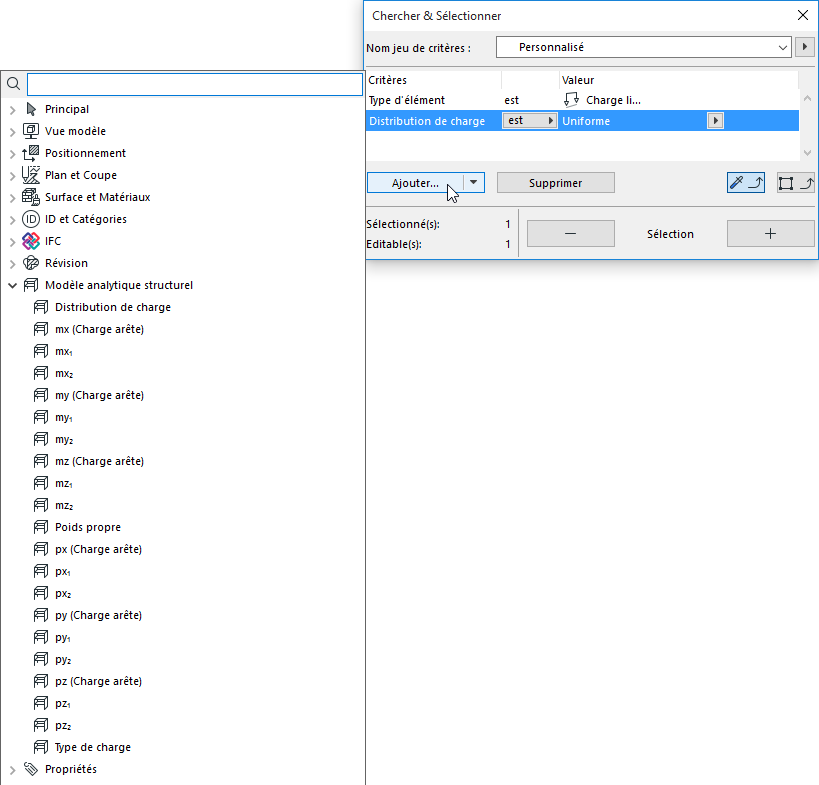Expand the Plan et Coupe category

pos(13,175)
